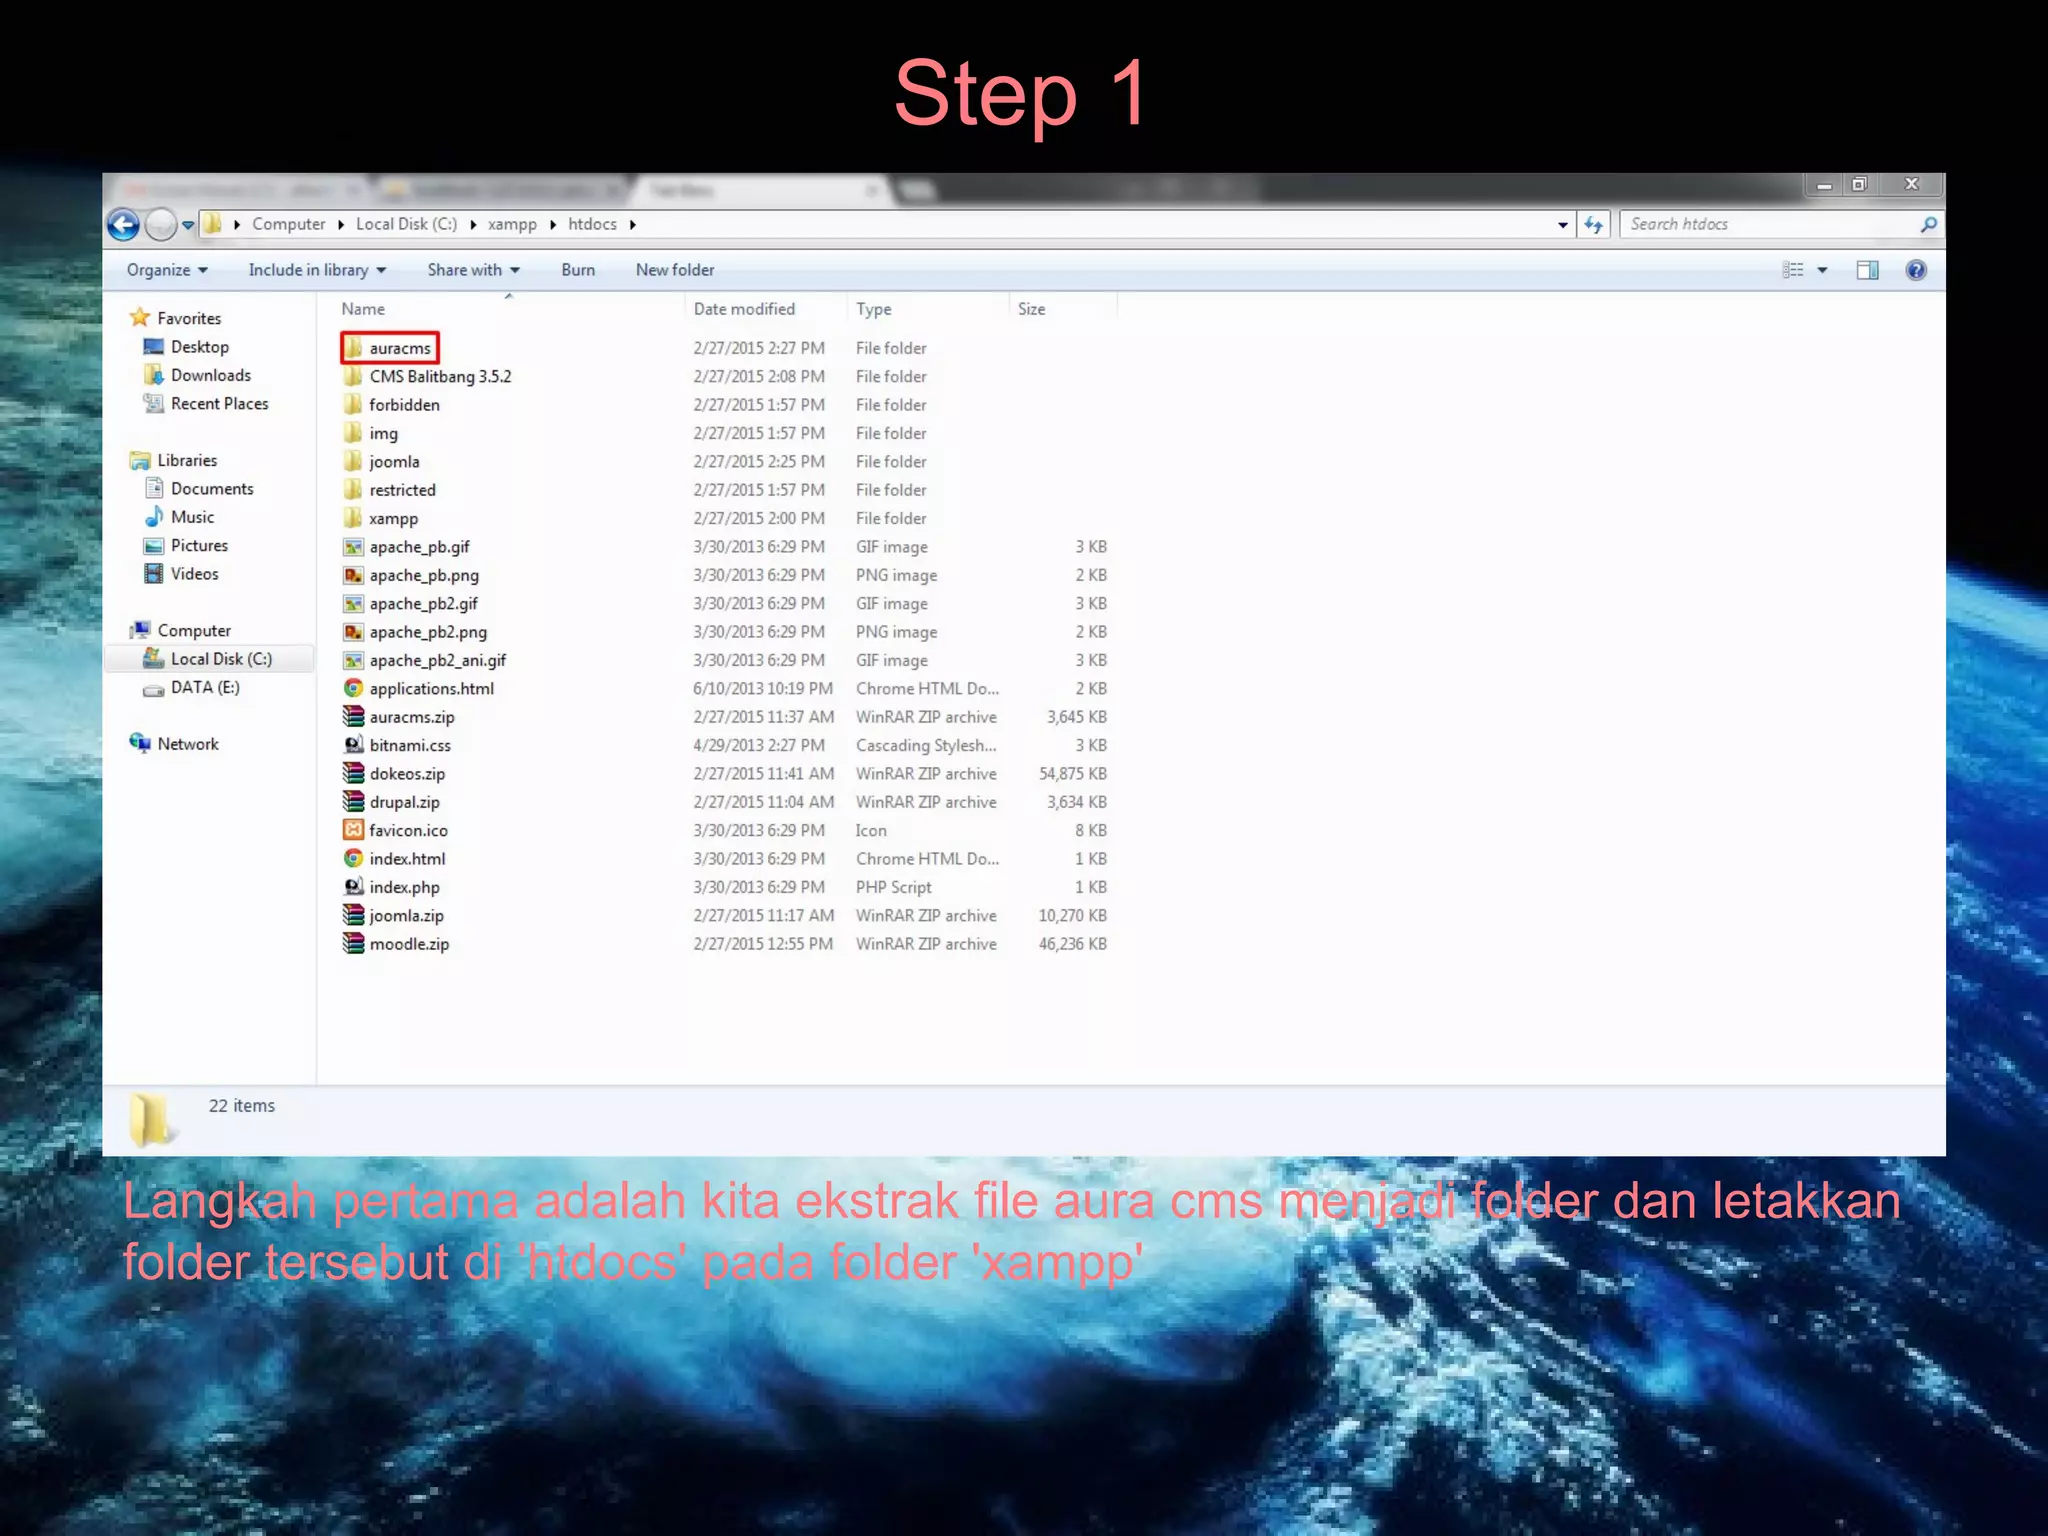Viewport: 2048px width, 1536px height.
Task: Click the Change your view icon
Action: [x=1793, y=270]
